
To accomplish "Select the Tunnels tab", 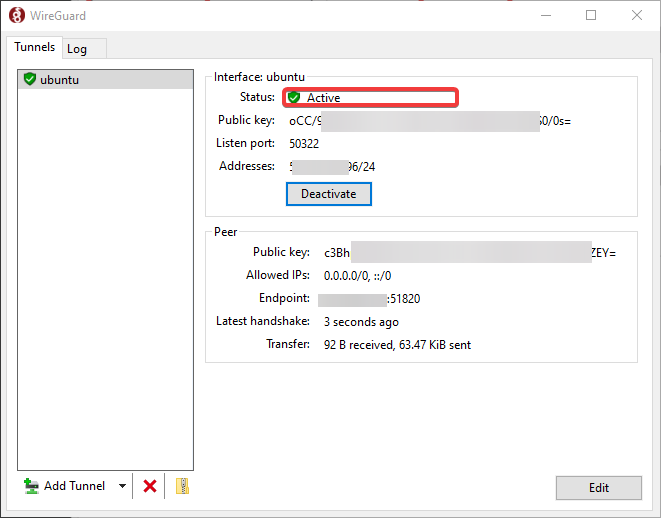I will click(35, 47).
